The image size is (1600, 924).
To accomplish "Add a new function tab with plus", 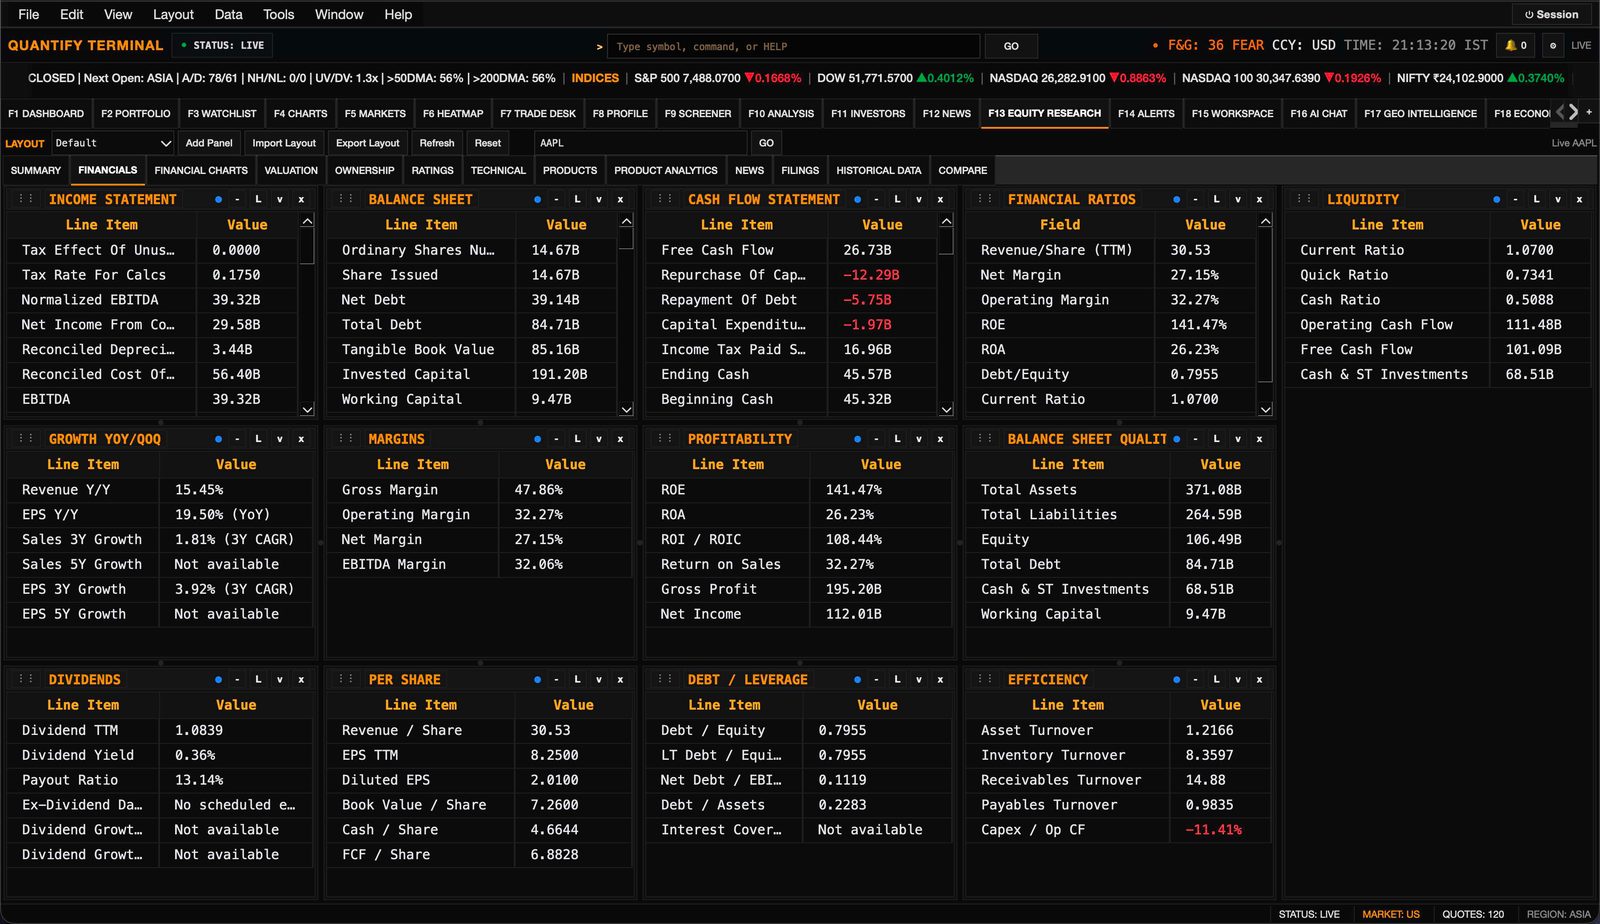I will click(x=1589, y=112).
